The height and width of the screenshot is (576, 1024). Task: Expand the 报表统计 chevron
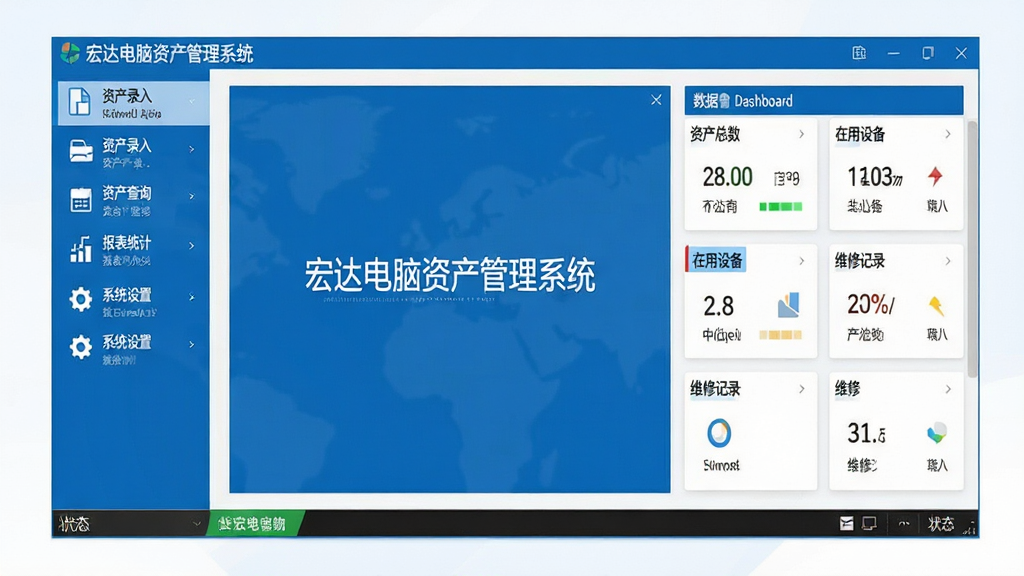[x=191, y=246]
